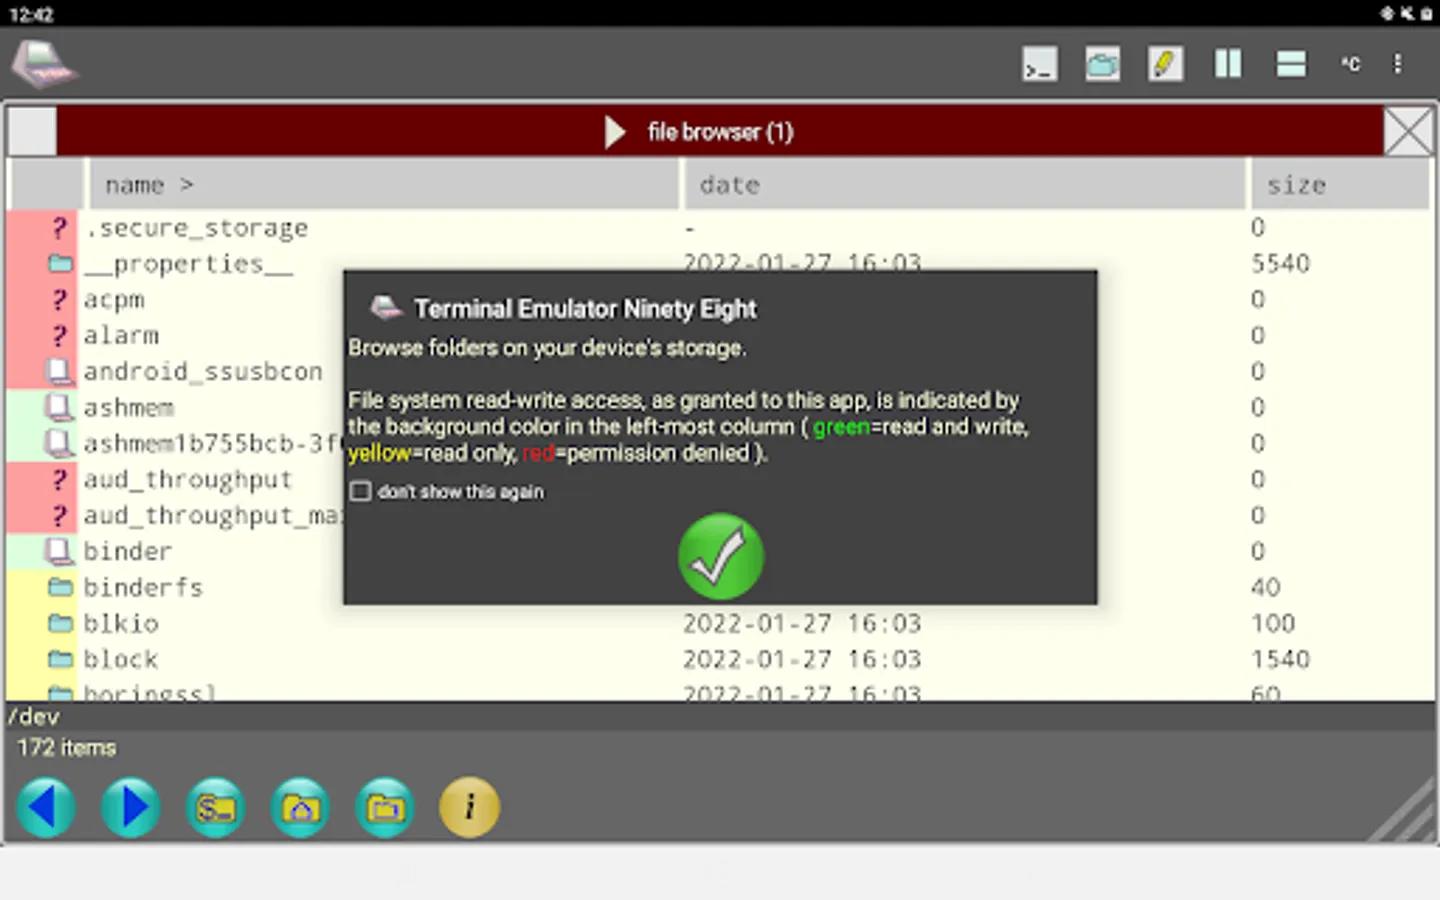Open the text editor pencil icon
This screenshot has width=1440, height=900.
point(1165,65)
